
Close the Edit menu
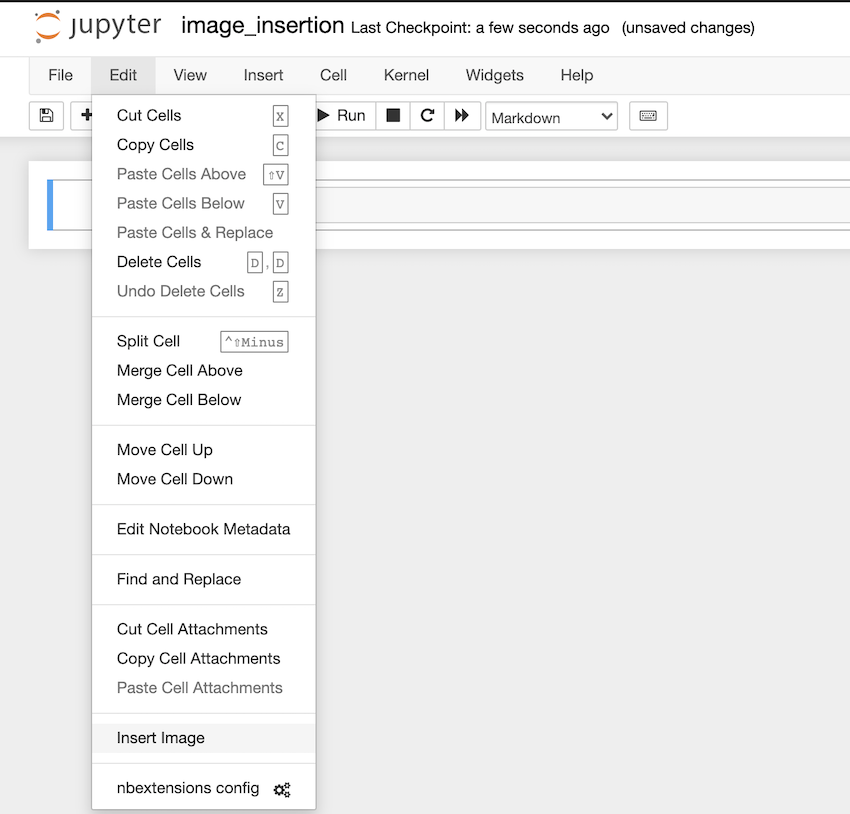123,75
